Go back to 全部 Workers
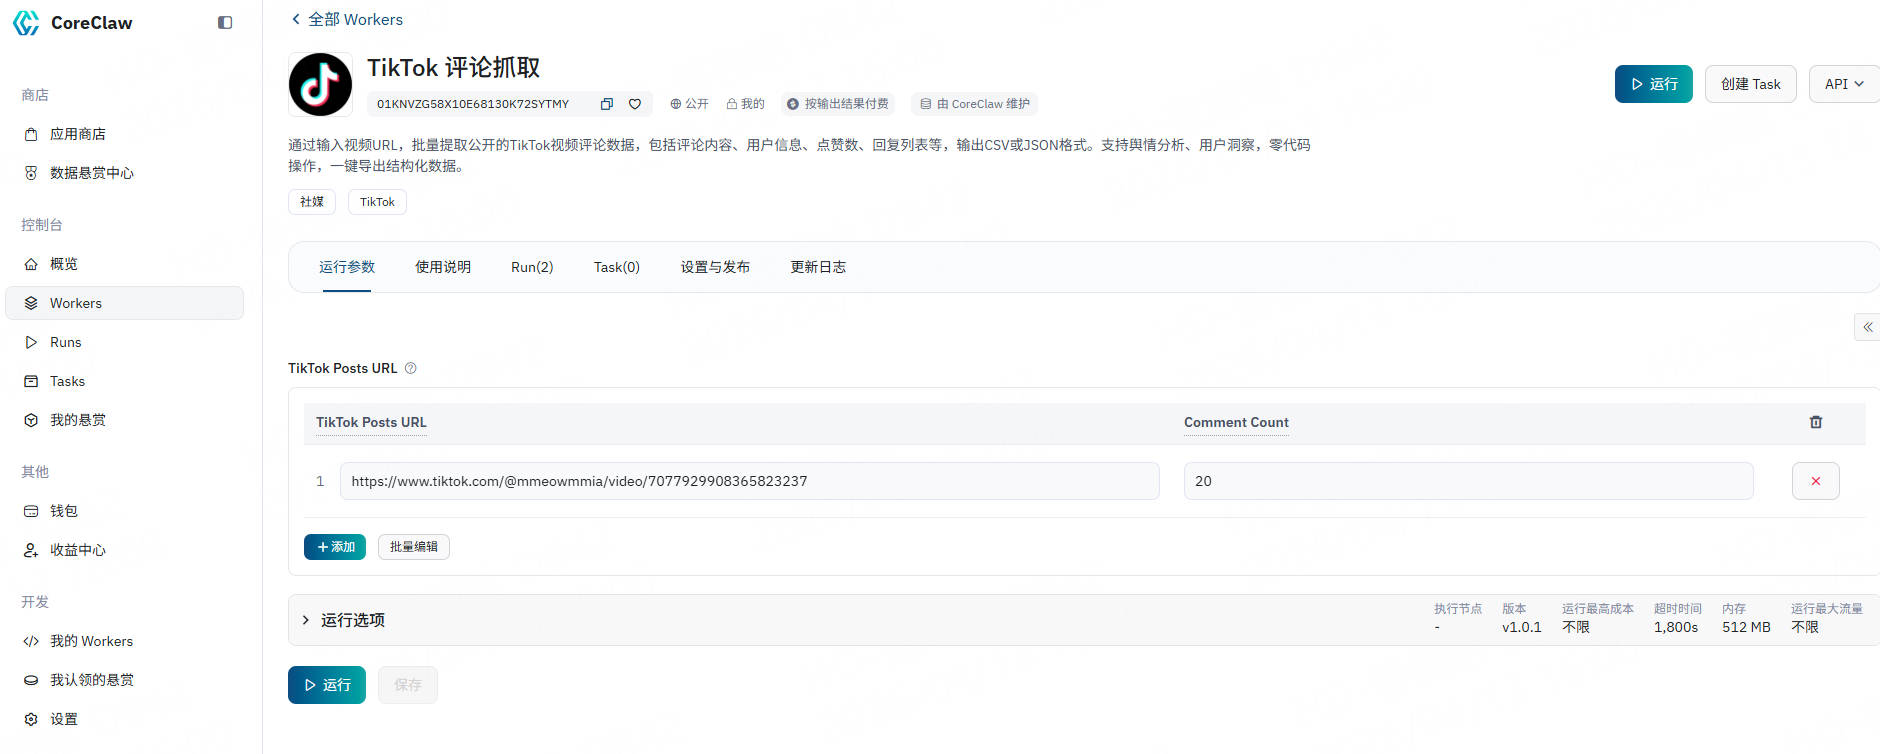1880x754 pixels. [346, 19]
